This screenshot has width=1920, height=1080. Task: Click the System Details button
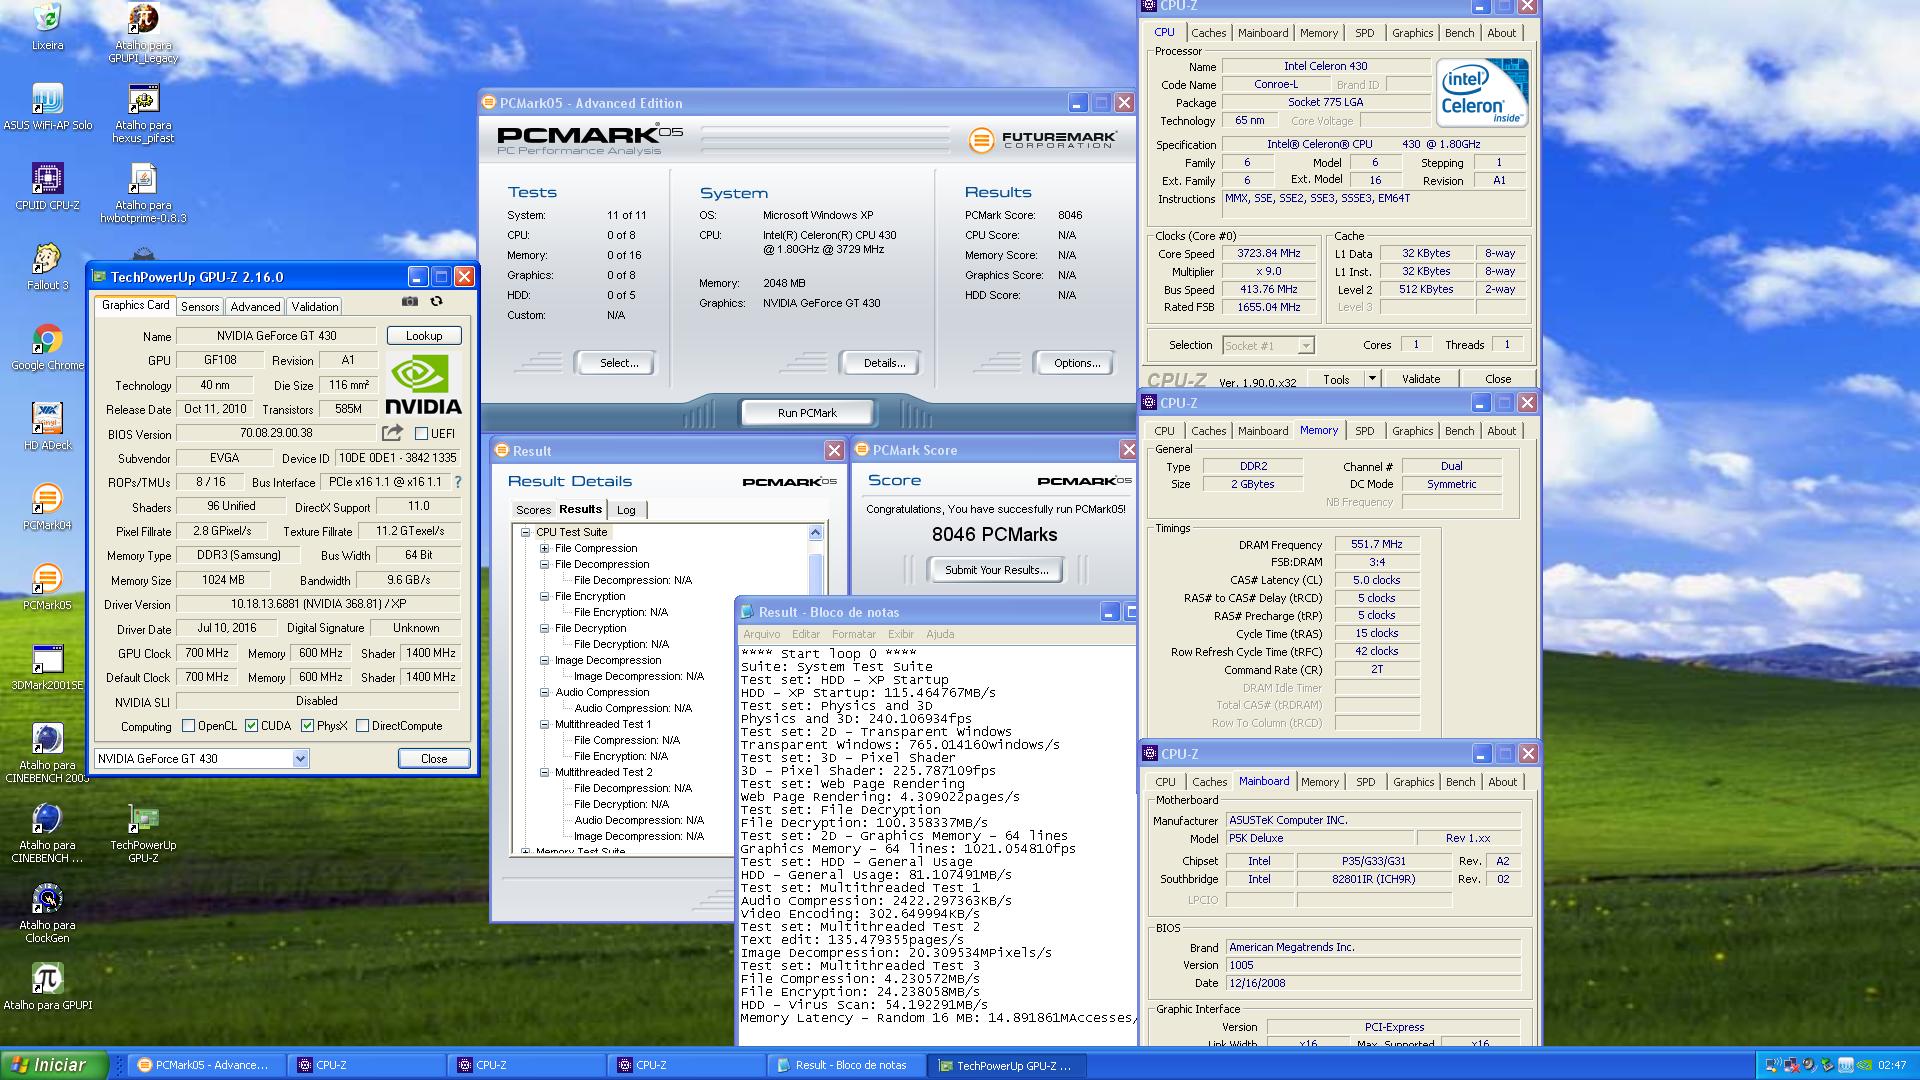click(884, 363)
